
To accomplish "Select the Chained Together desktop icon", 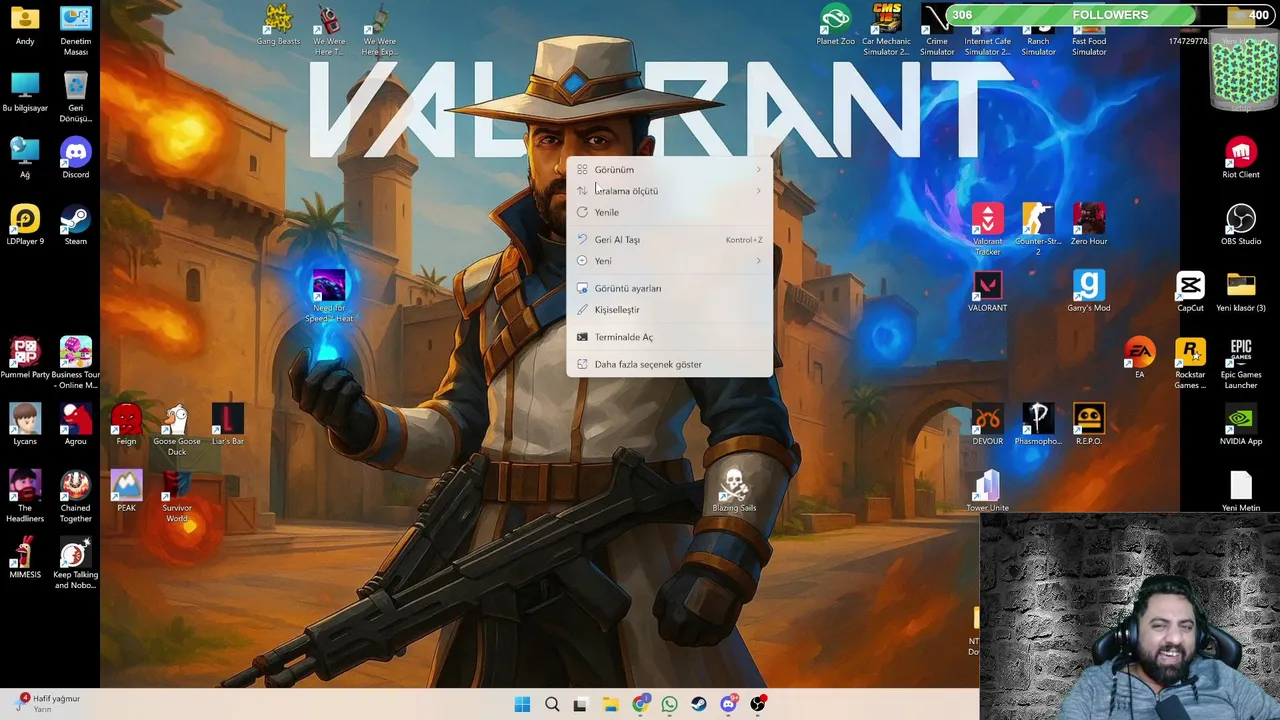I will click(76, 497).
